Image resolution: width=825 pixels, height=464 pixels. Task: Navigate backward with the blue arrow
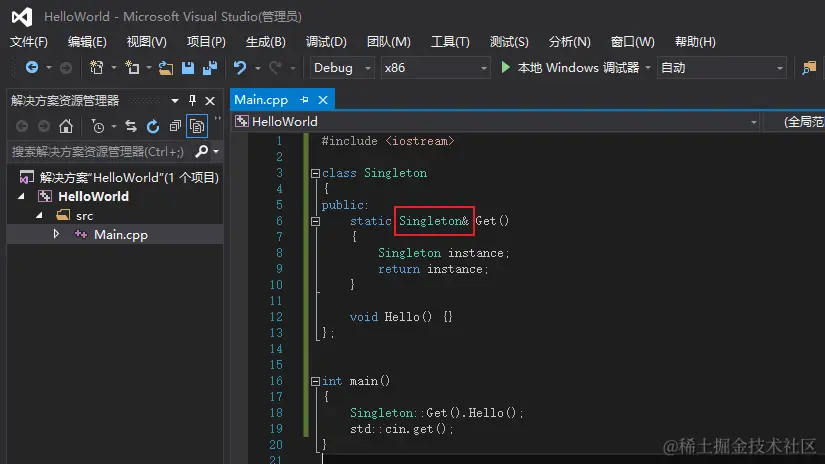pos(32,67)
